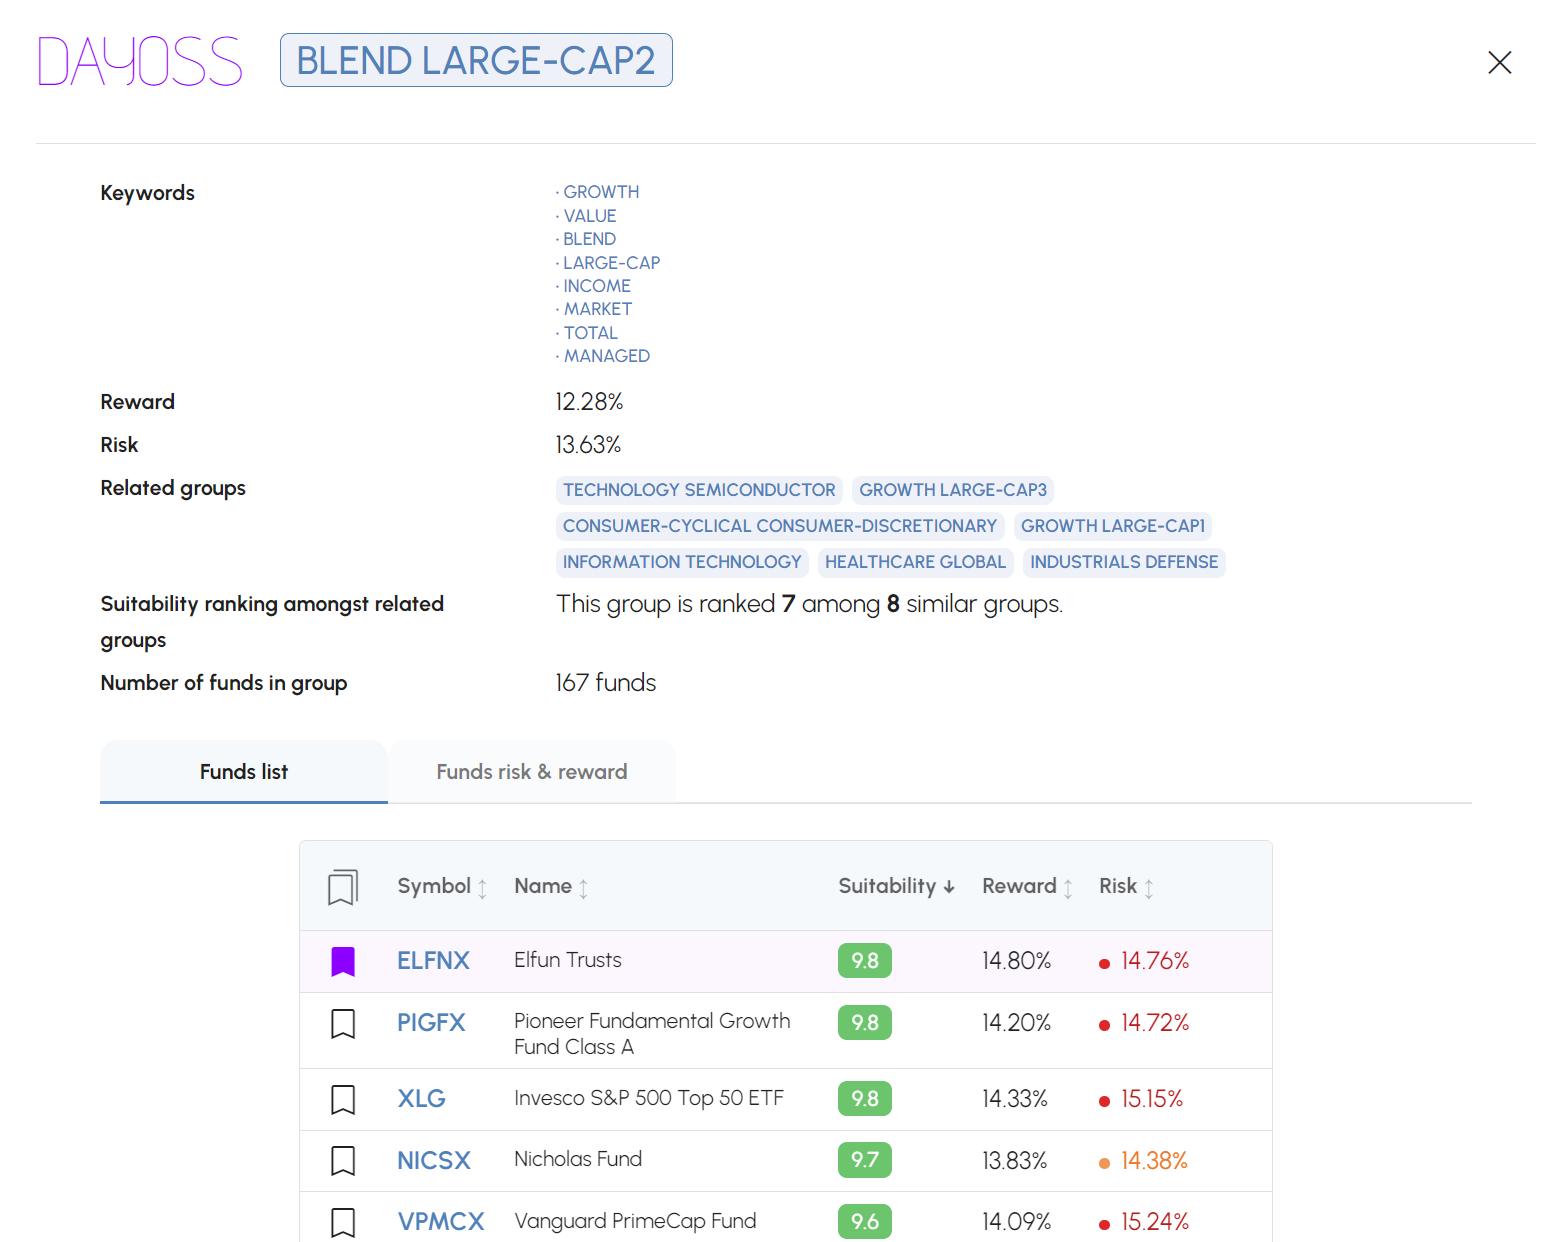
Task: Click the Dayoss logo
Action: [140, 61]
